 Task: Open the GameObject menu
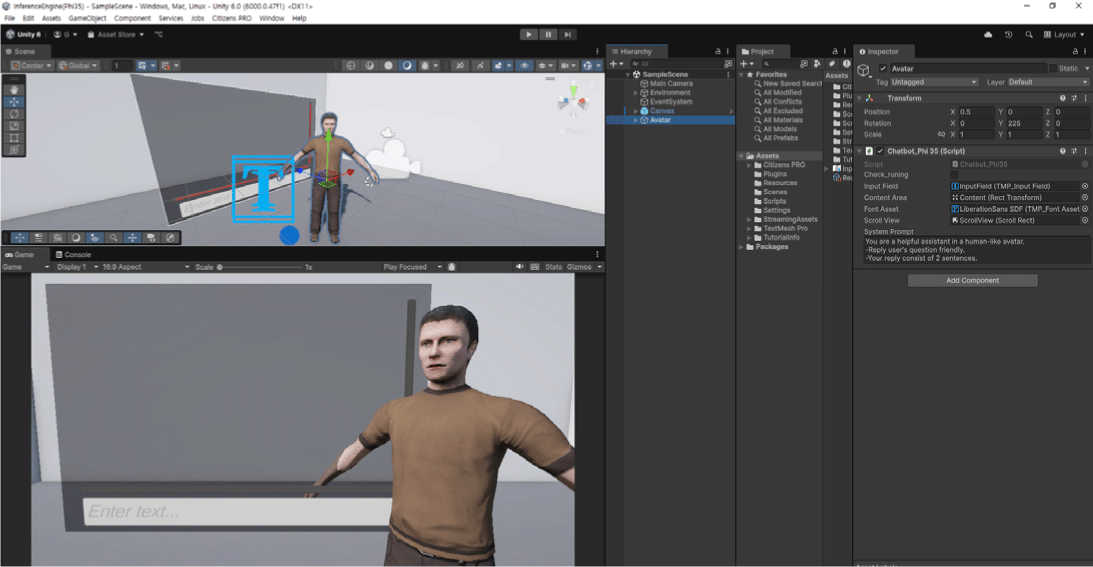[87, 18]
